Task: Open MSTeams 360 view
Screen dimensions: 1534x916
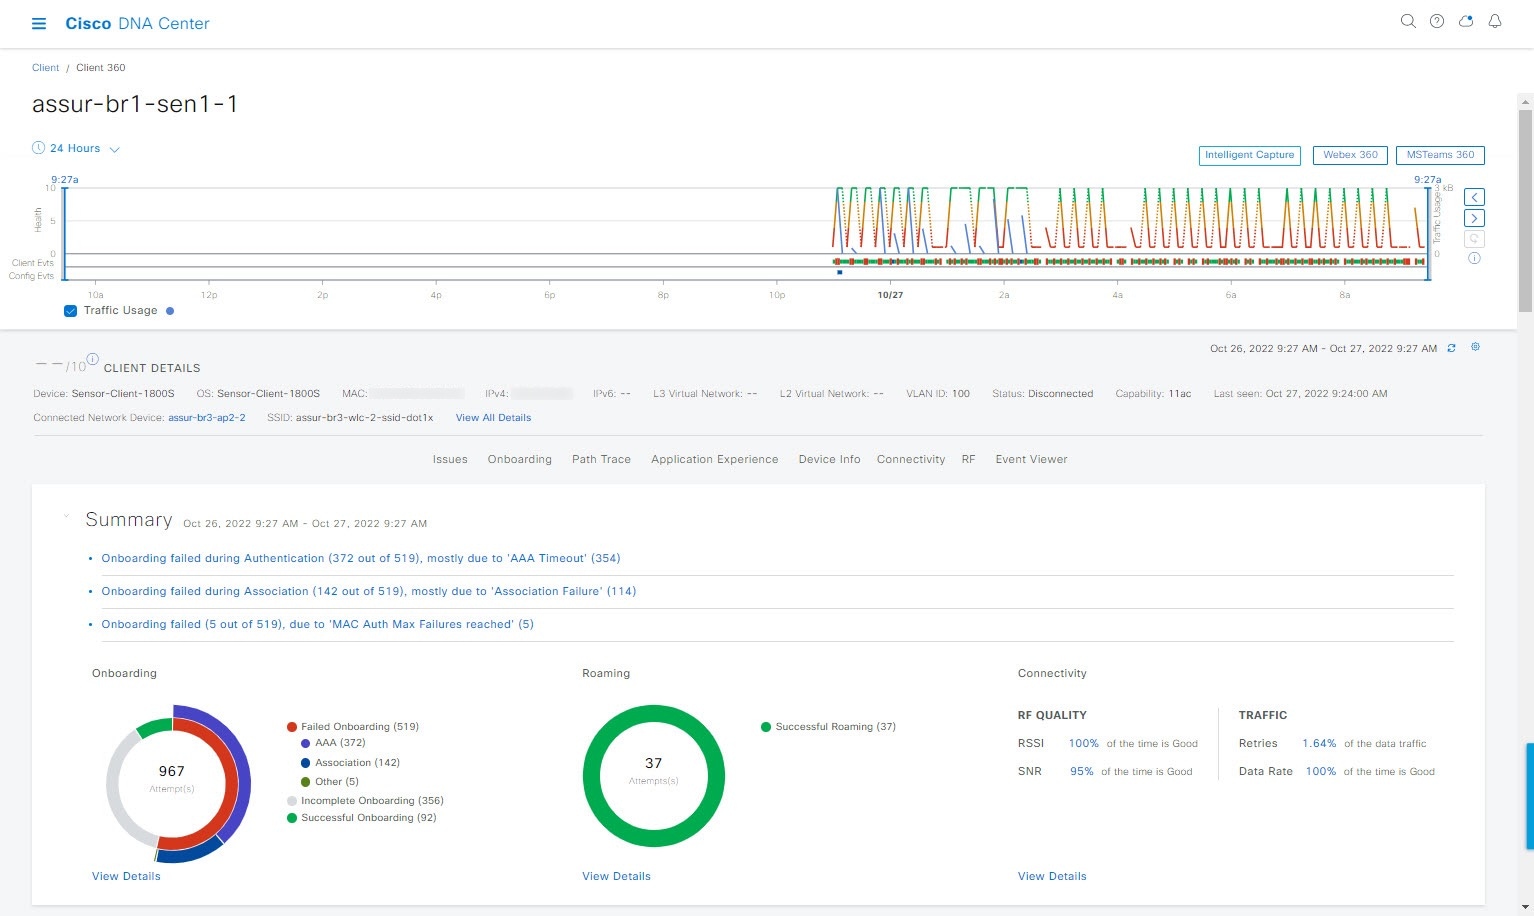Action: (x=1440, y=155)
